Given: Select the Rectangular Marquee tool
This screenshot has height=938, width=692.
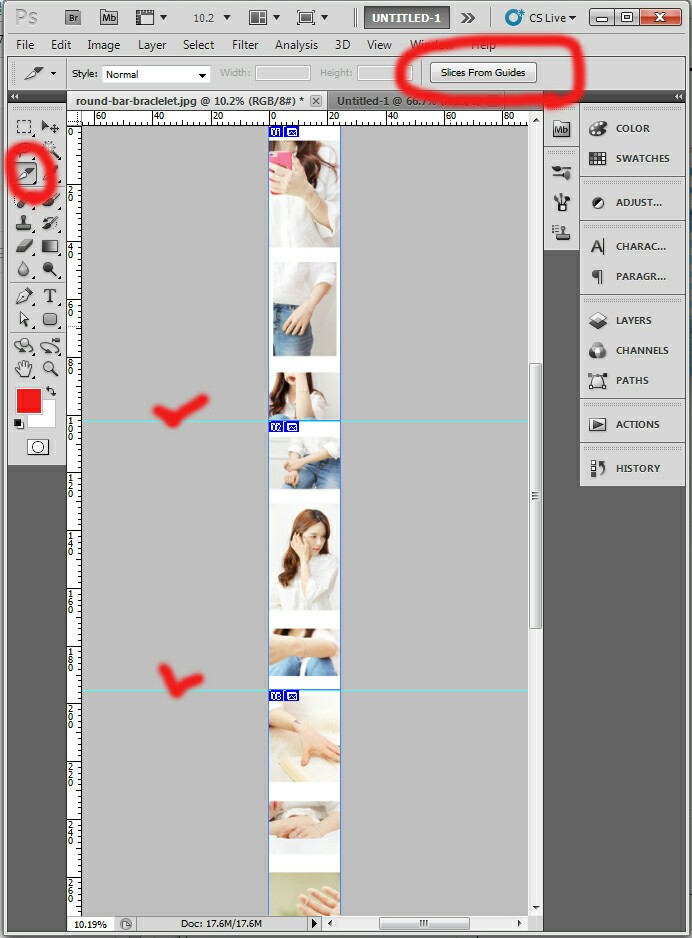Looking at the screenshot, I should [x=24, y=127].
